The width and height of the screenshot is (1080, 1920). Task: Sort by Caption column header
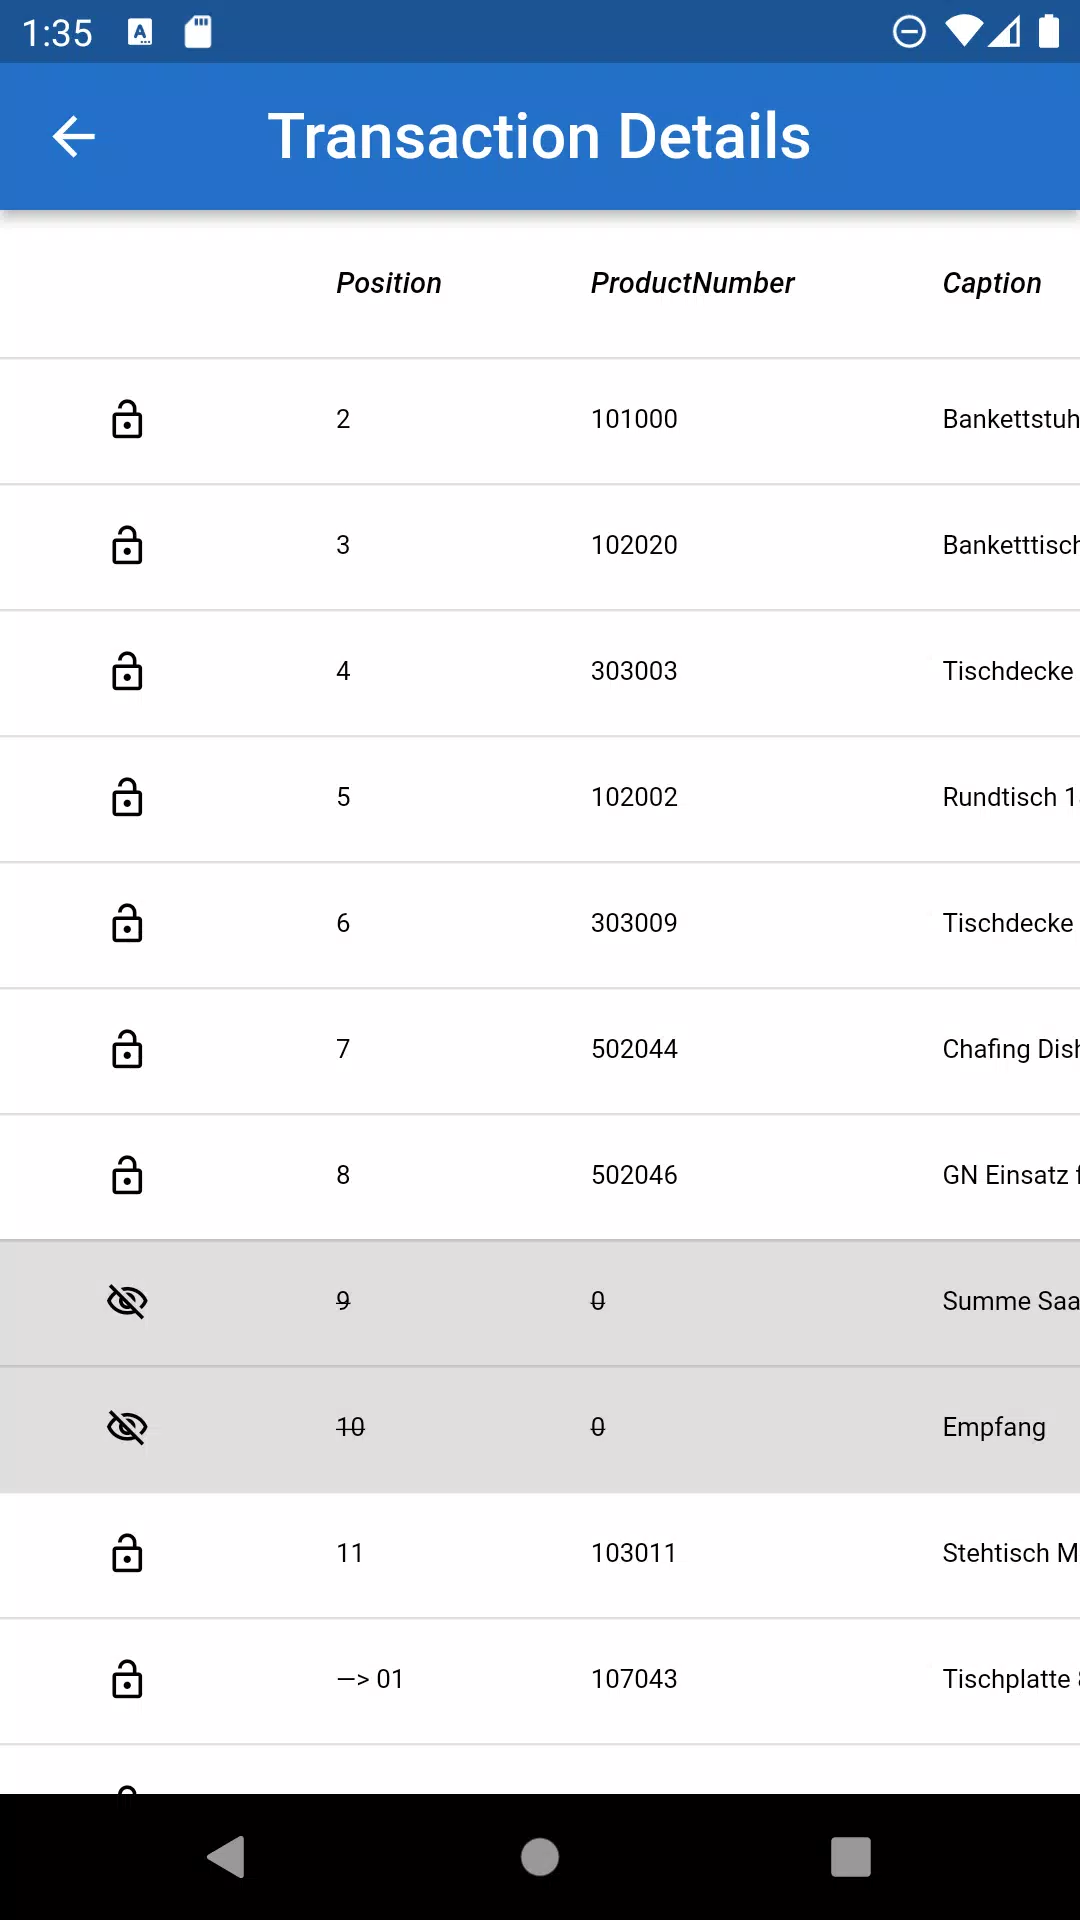tap(992, 283)
